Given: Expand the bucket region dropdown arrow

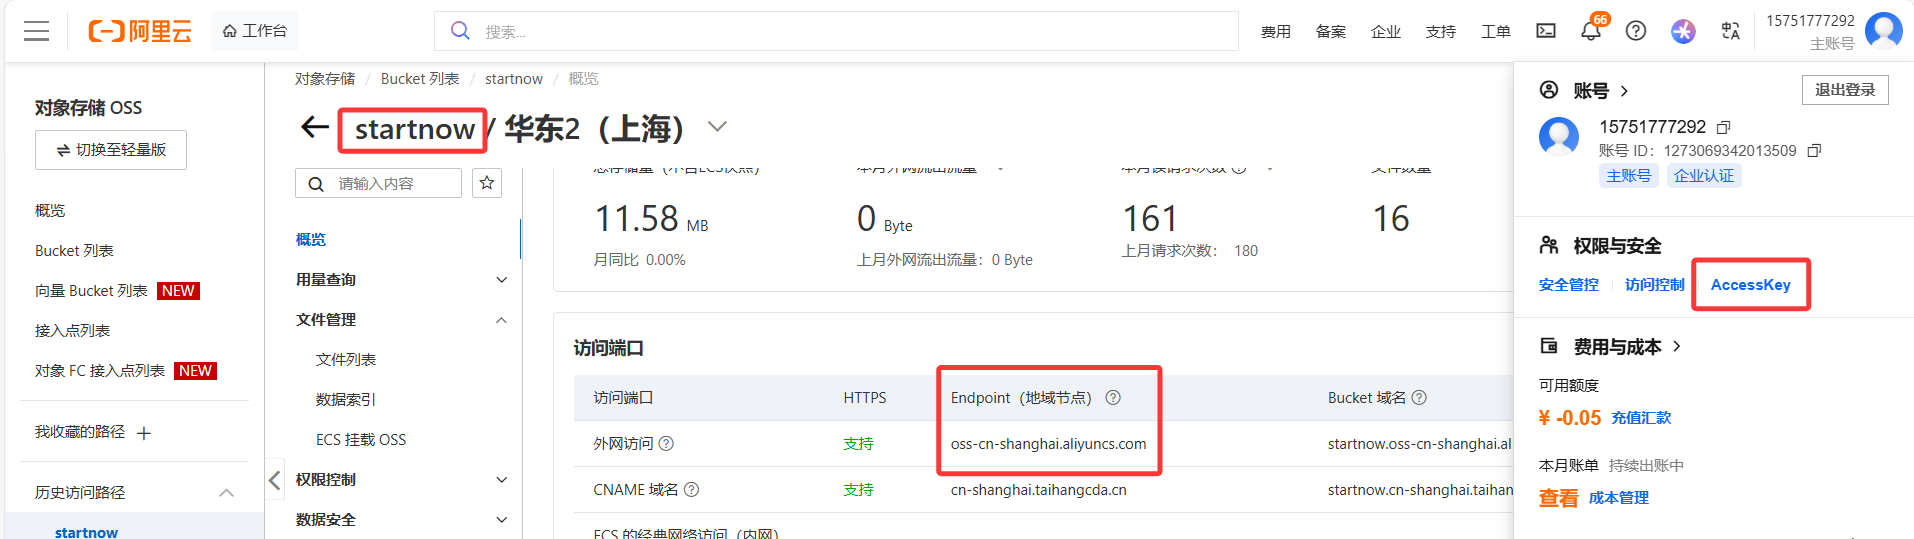Looking at the screenshot, I should coord(716,127).
